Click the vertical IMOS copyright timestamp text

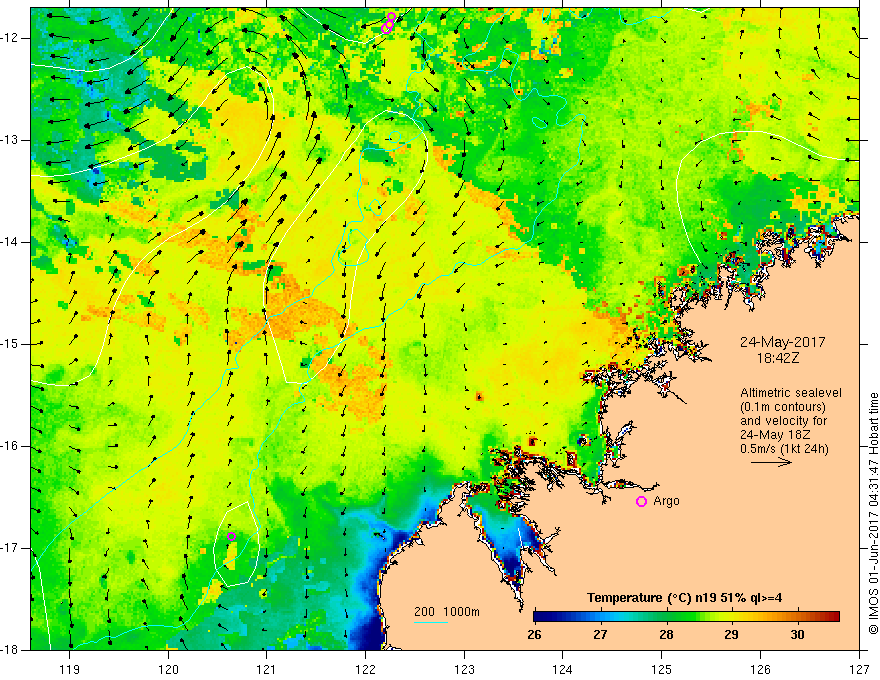pyautogui.click(x=873, y=513)
